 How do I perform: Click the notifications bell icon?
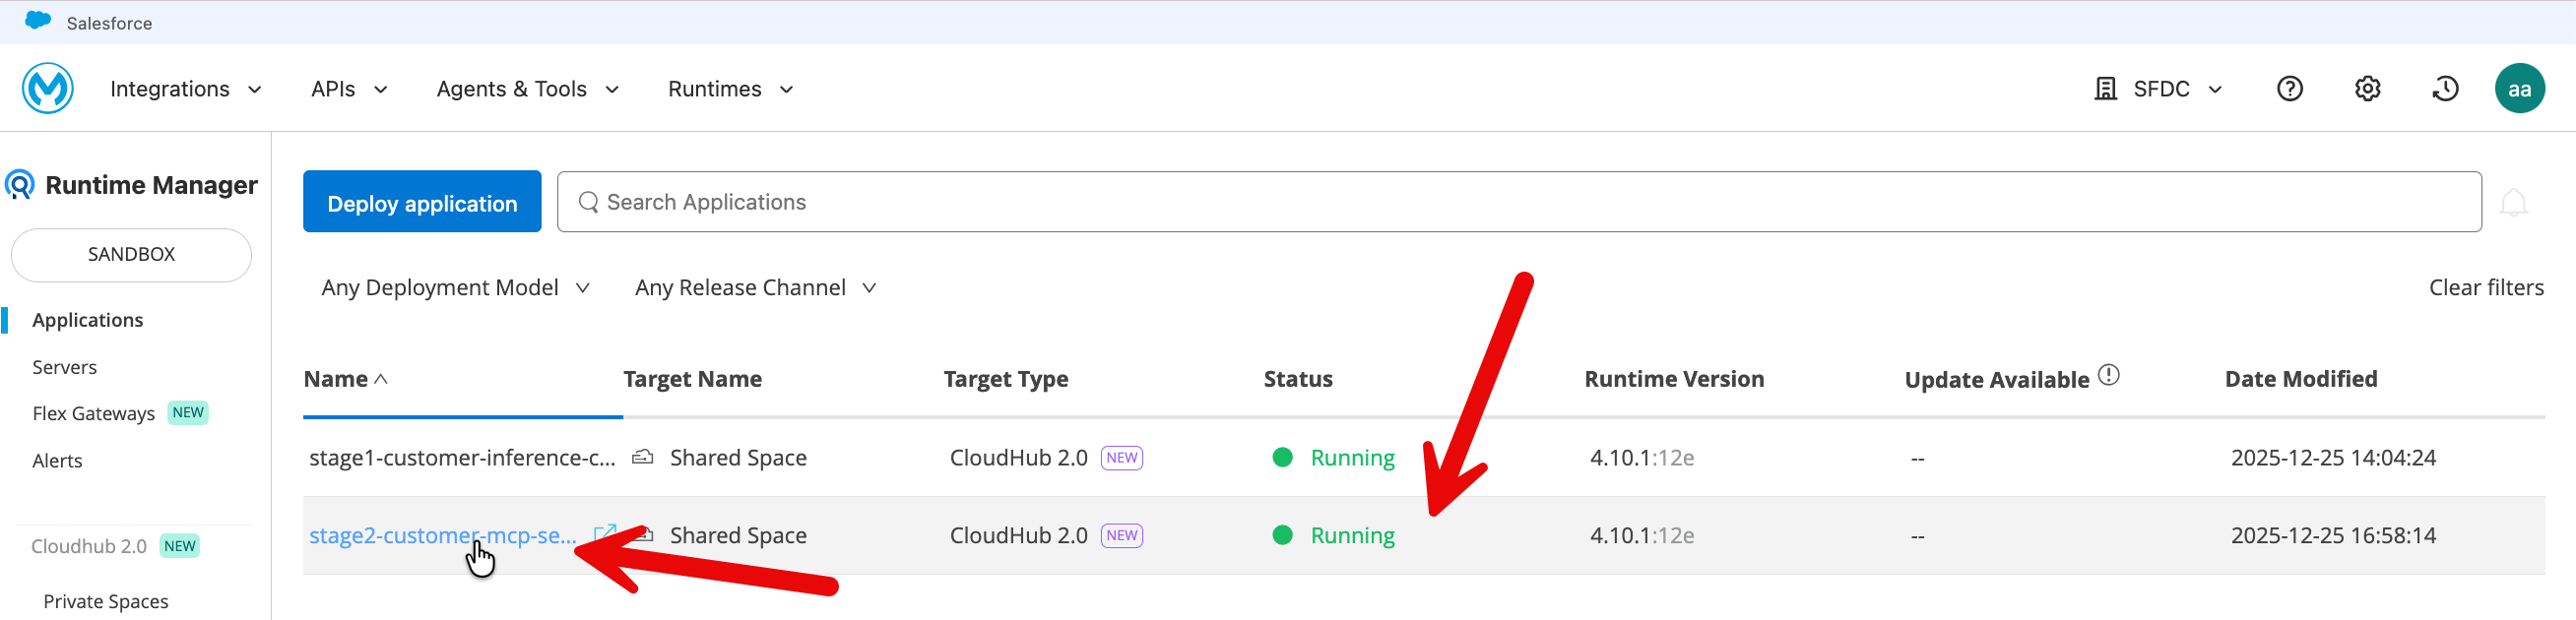[x=2513, y=203]
